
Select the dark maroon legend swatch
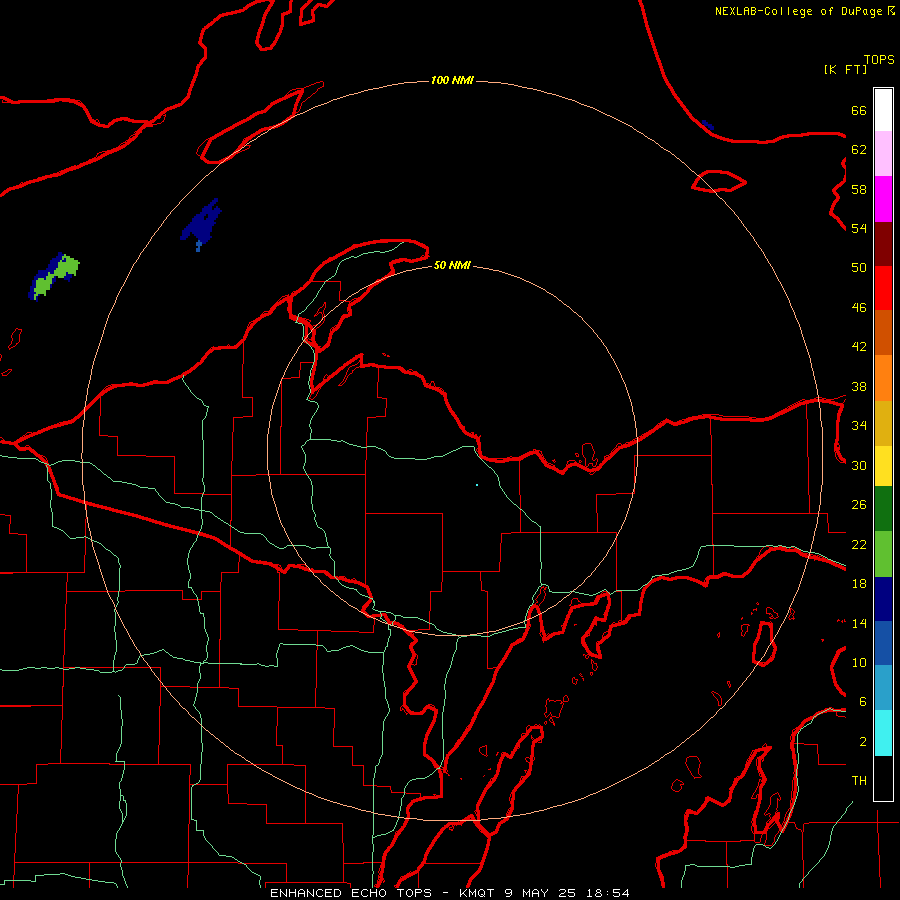[x=883, y=244]
